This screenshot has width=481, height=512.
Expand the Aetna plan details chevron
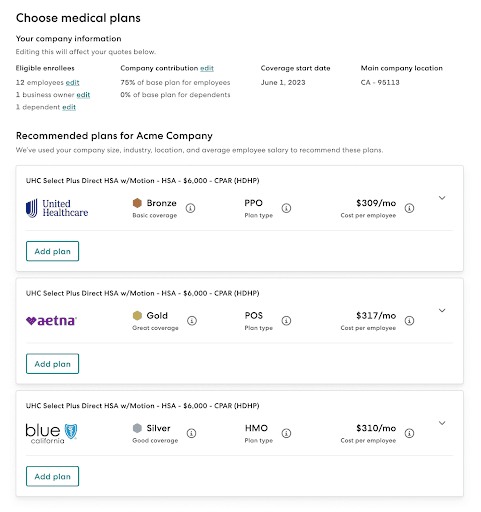[442, 311]
